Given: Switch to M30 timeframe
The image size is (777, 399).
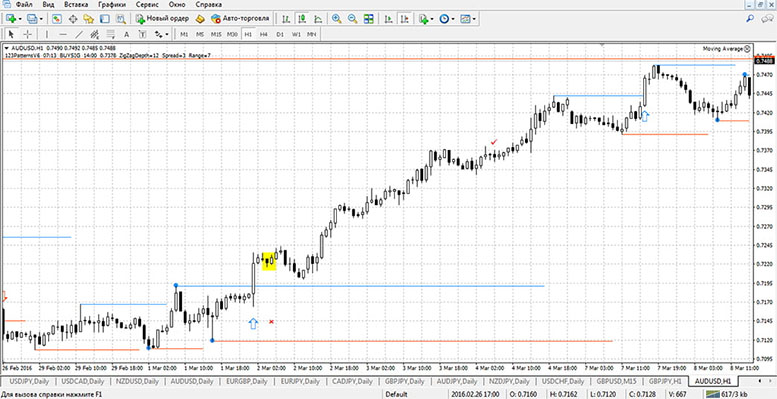Looking at the screenshot, I should tap(232, 34).
